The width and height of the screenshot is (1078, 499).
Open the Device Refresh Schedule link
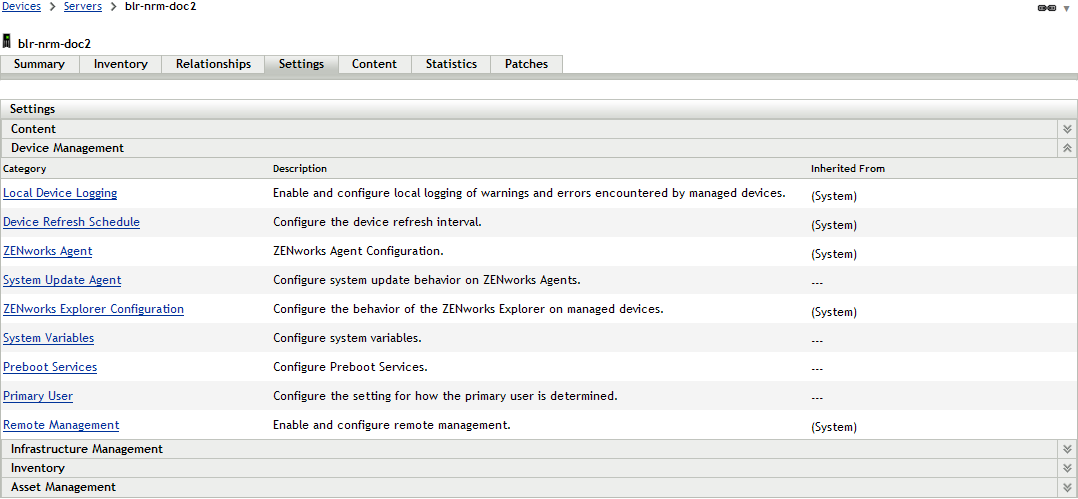[x=71, y=222]
